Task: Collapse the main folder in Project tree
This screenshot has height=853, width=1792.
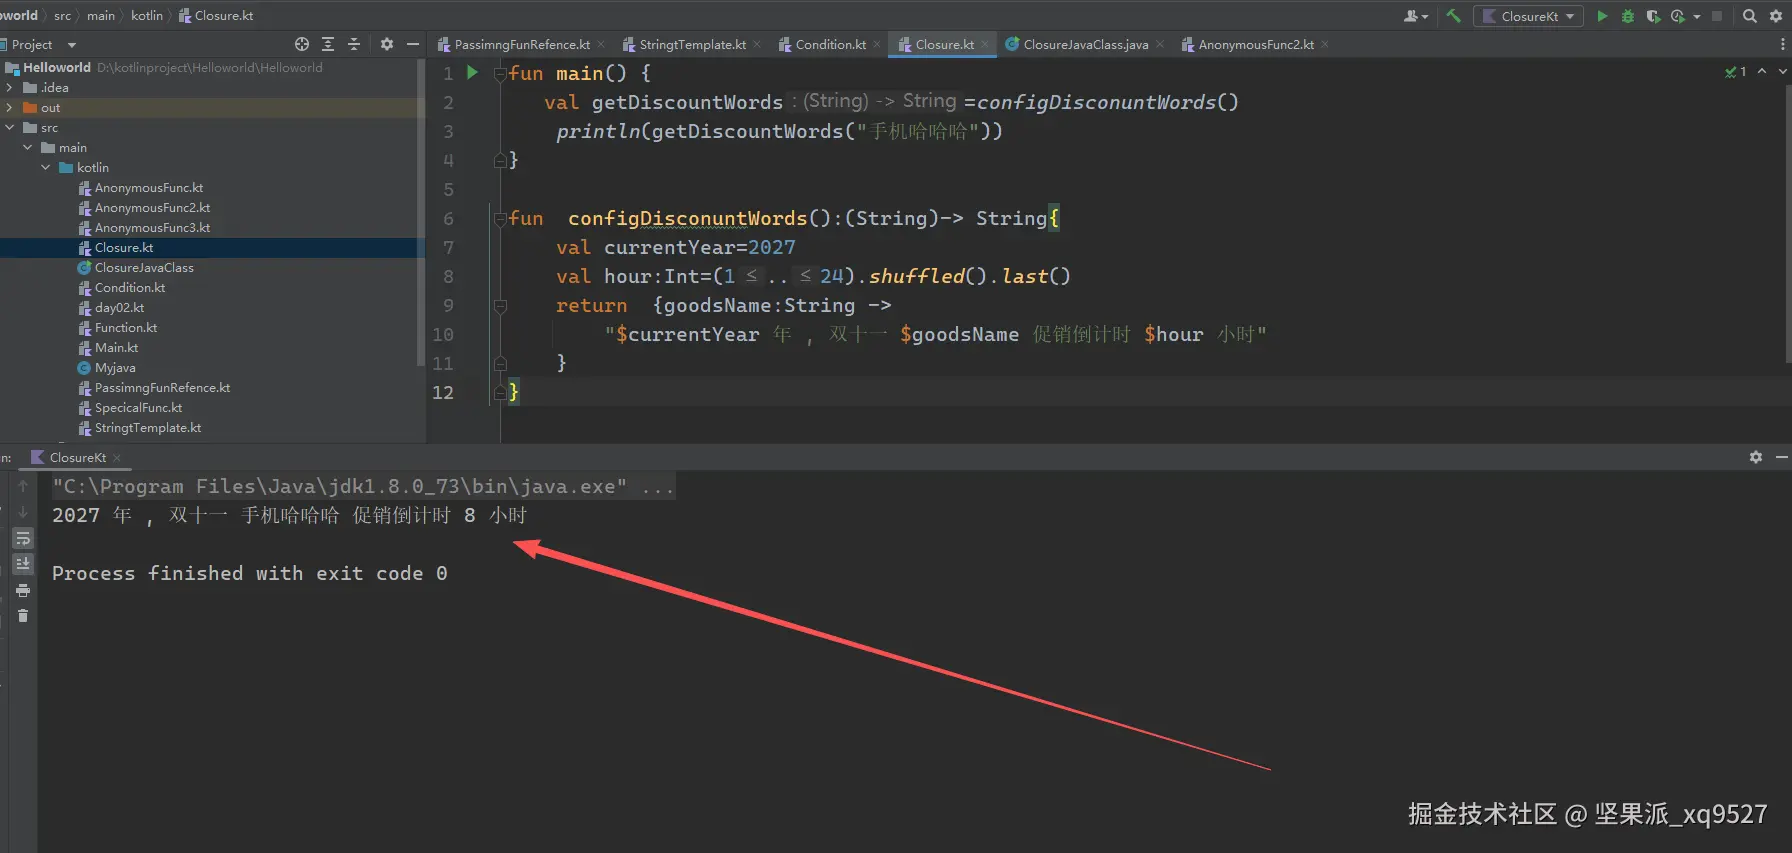Action: pos(28,148)
